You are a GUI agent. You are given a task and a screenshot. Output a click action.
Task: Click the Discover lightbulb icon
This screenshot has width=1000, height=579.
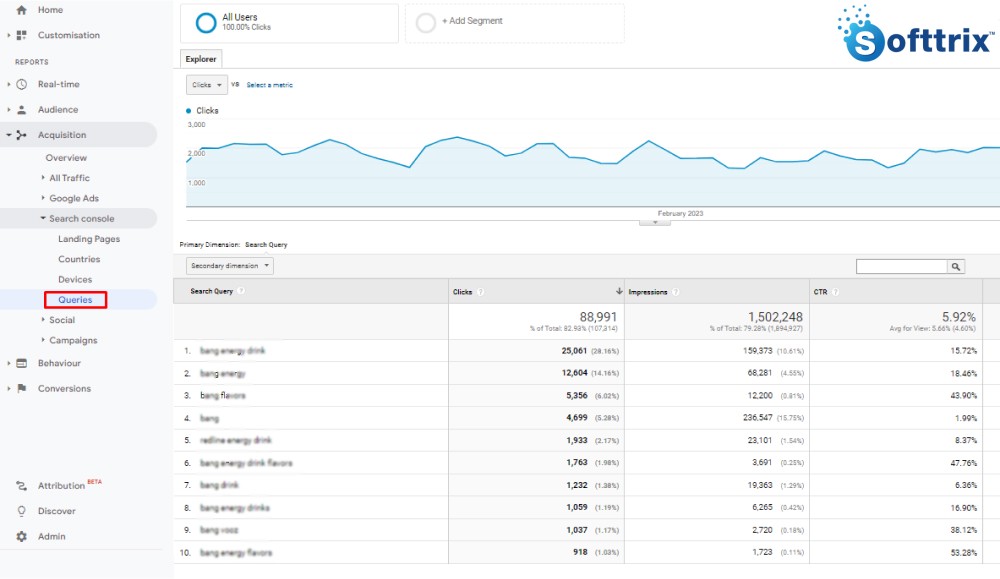tap(22, 511)
